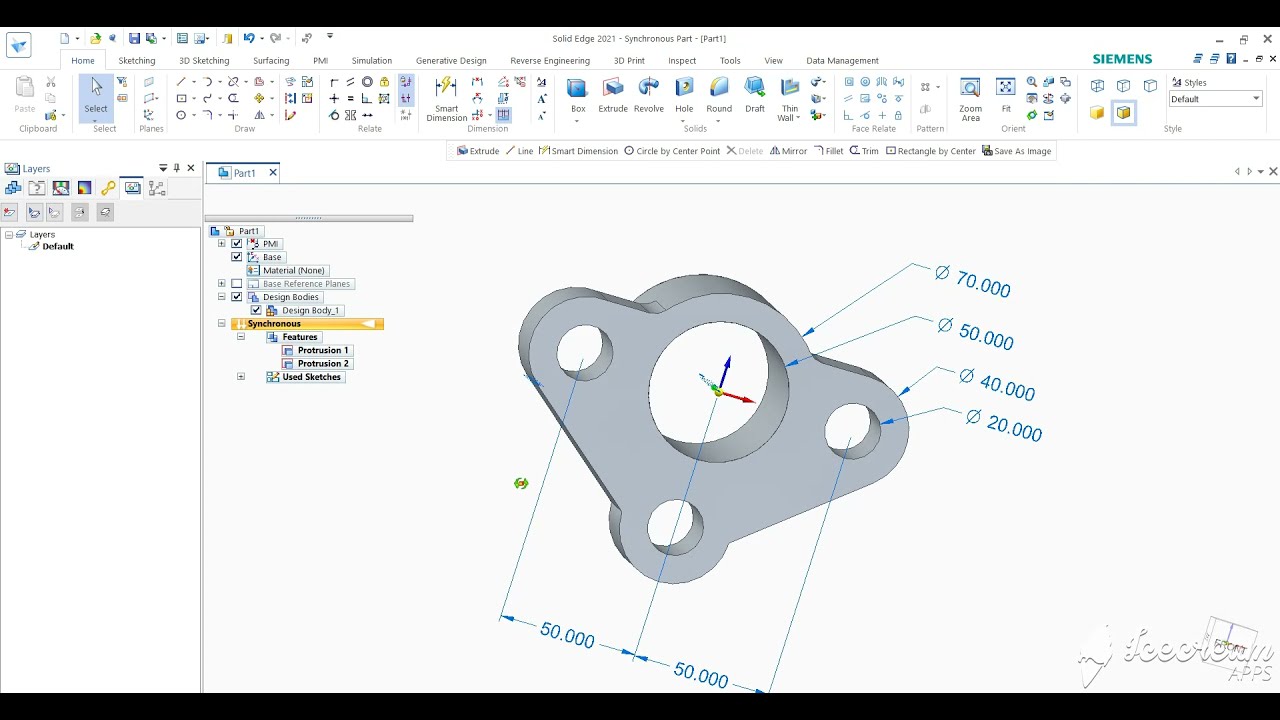
Task: Expand the PMI tree node
Action: pos(222,244)
